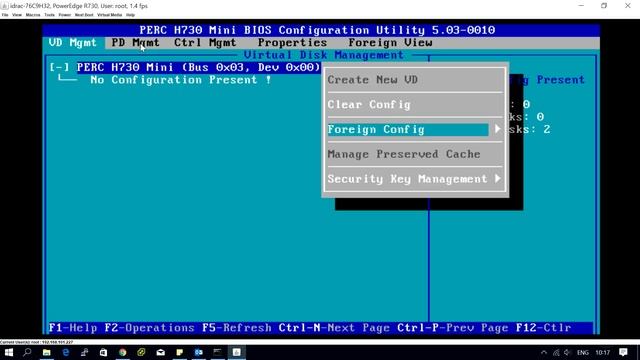Switch to the Properties tab

coord(292,43)
